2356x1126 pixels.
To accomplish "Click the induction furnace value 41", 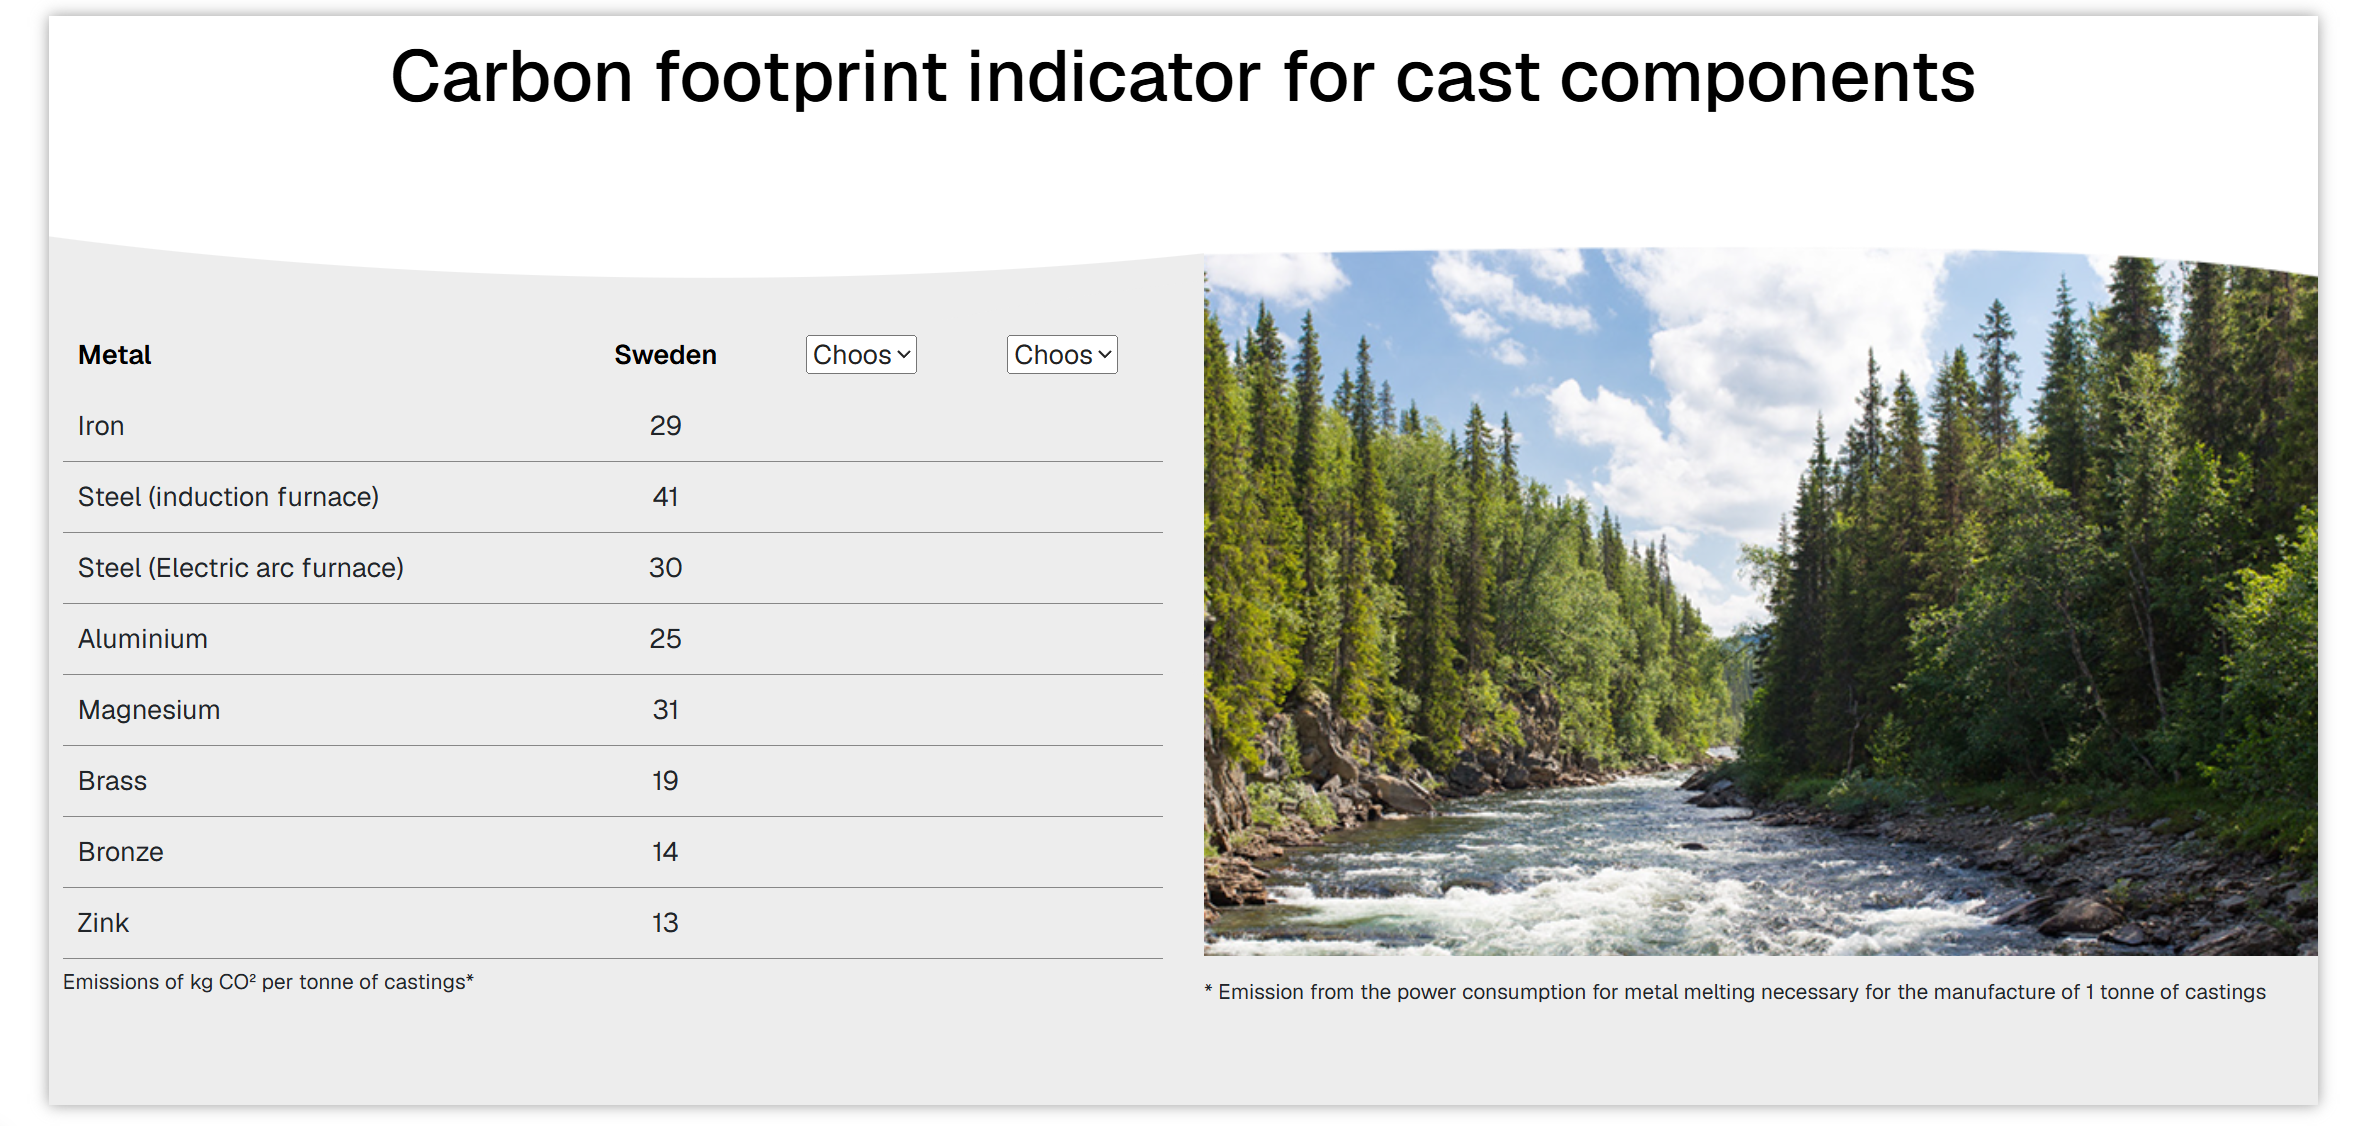I will pos(665,497).
